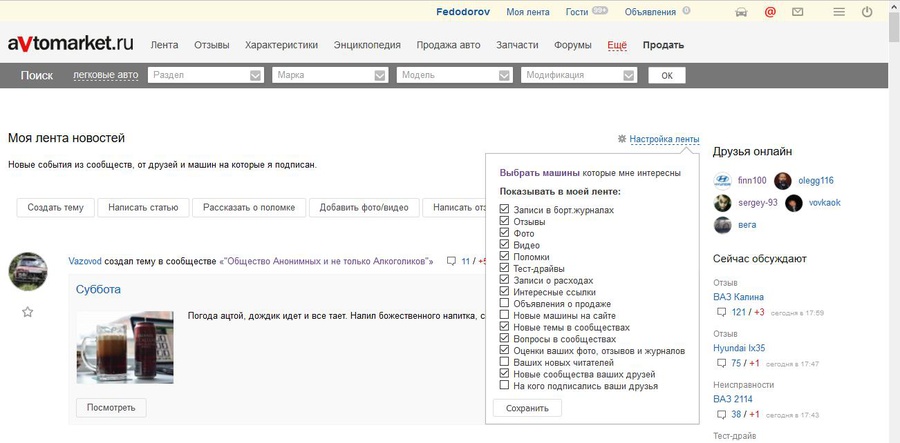
Task: Uncheck the Поломки checkbox
Action: pos(504,257)
